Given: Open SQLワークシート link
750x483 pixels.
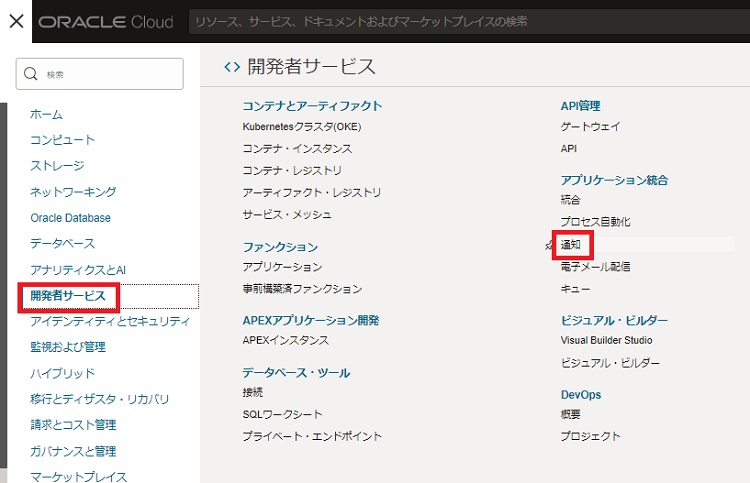Looking at the screenshot, I should click(283, 414).
